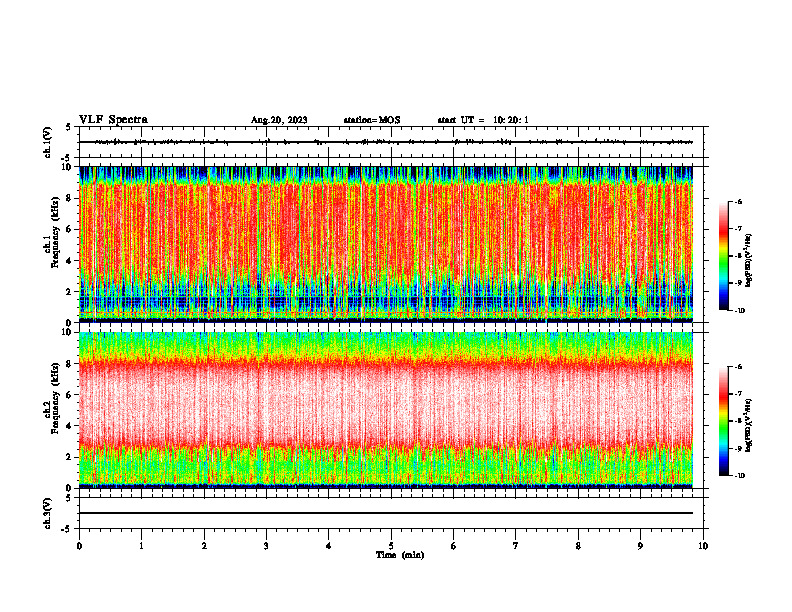Click the "VLF Spectra" plot title
Screen dimensions: 792x612
113,120
